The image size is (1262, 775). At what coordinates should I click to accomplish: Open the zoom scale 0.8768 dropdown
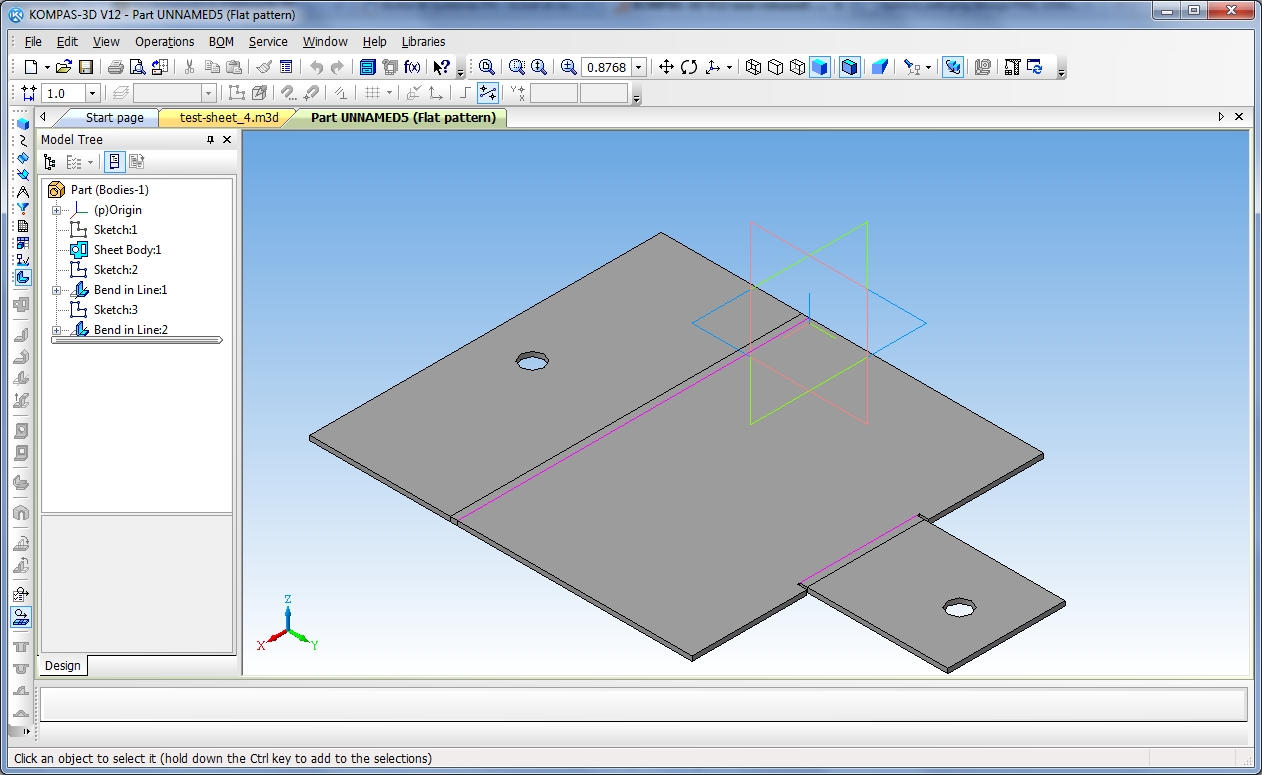tap(639, 67)
